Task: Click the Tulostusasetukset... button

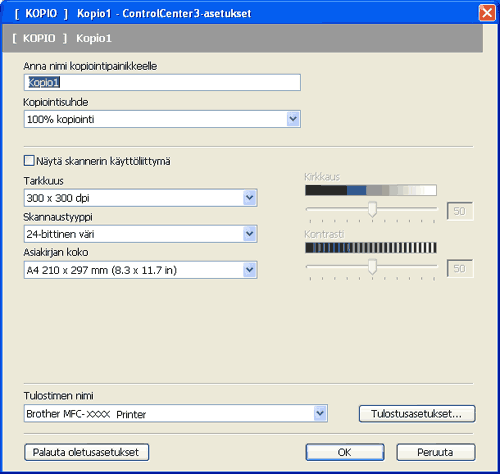Action: [x=417, y=414]
